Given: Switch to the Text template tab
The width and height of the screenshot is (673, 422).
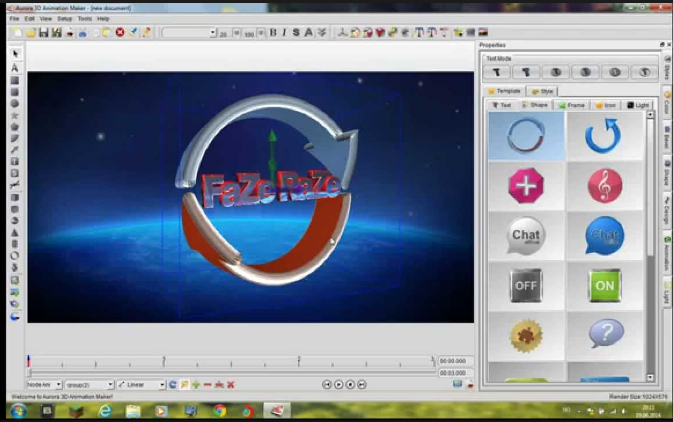Looking at the screenshot, I should (502, 105).
